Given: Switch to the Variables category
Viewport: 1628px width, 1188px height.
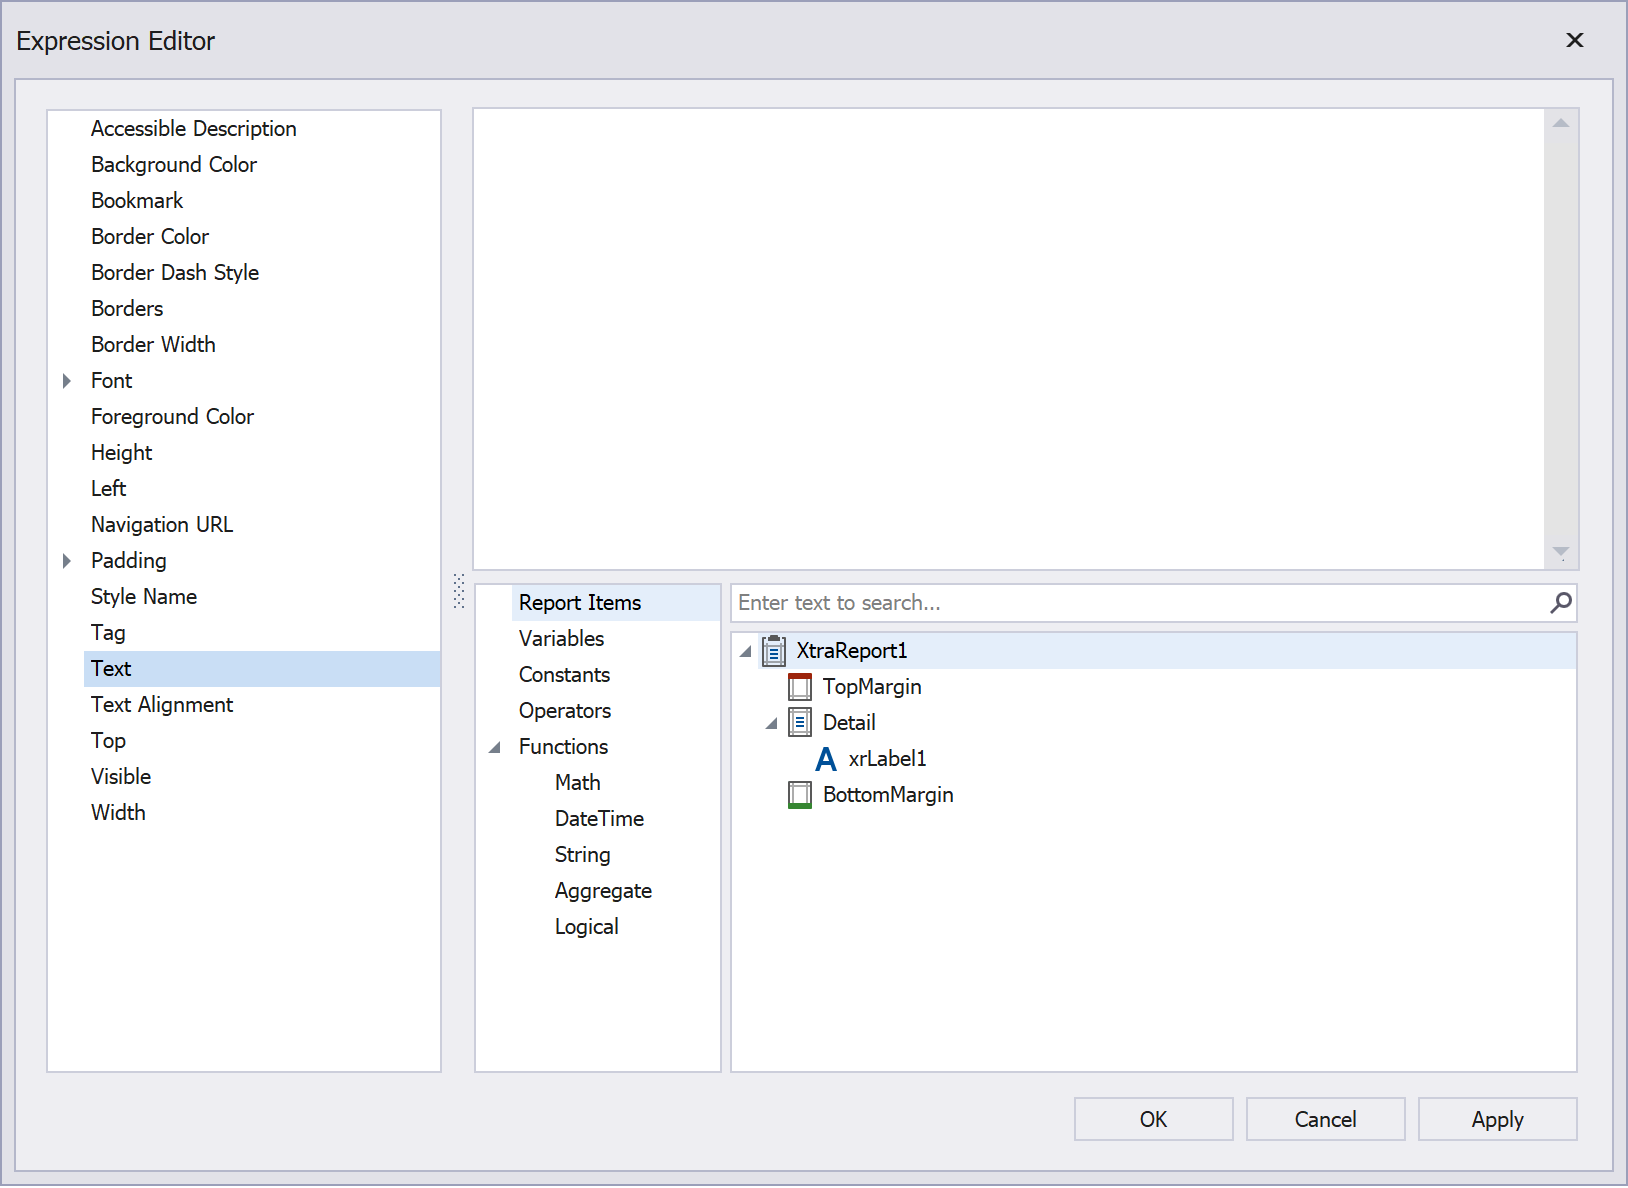Looking at the screenshot, I should 561,638.
